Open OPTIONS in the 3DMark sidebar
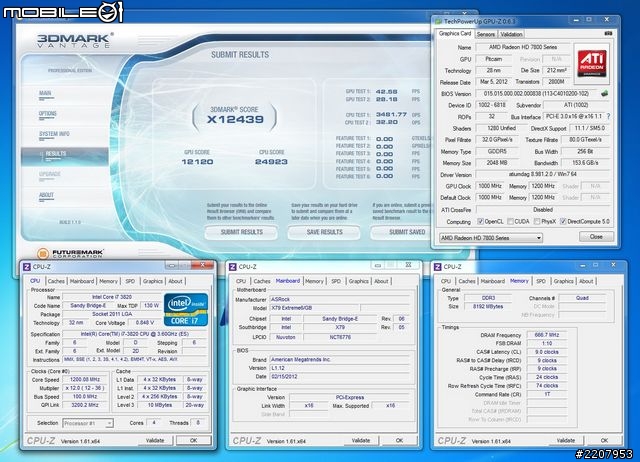 tap(48, 114)
